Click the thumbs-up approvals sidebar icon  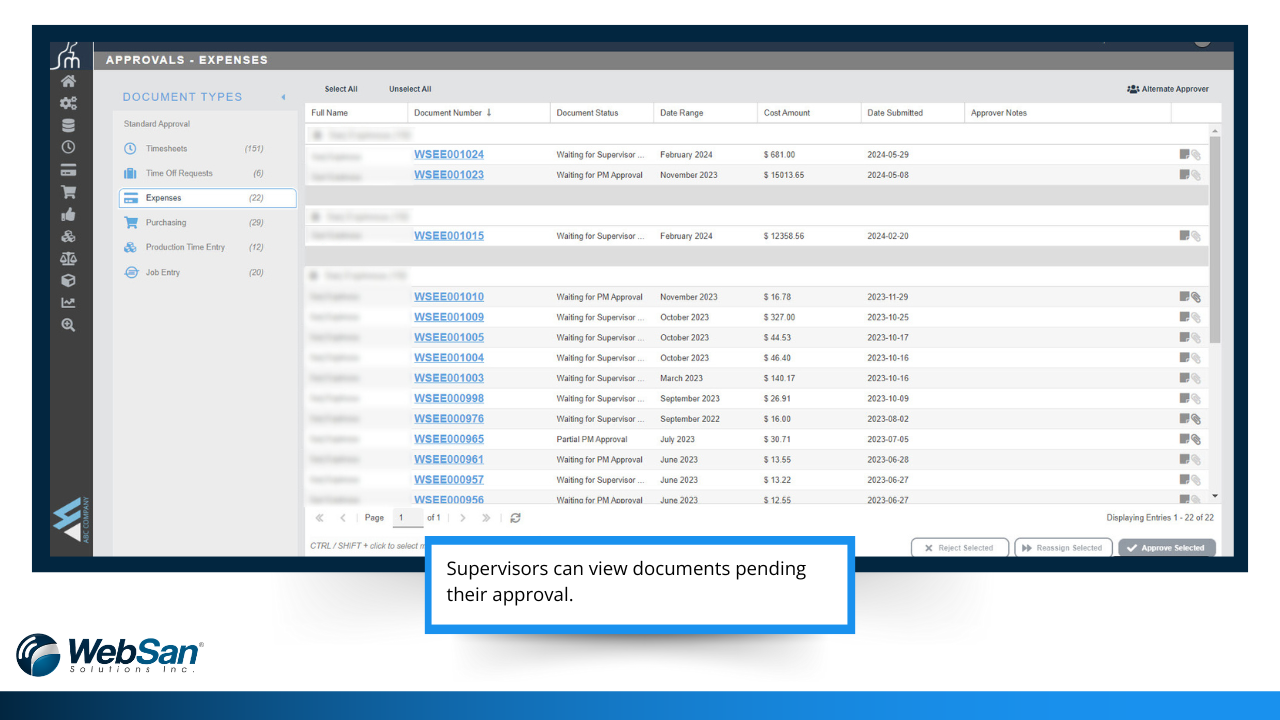[x=68, y=214]
